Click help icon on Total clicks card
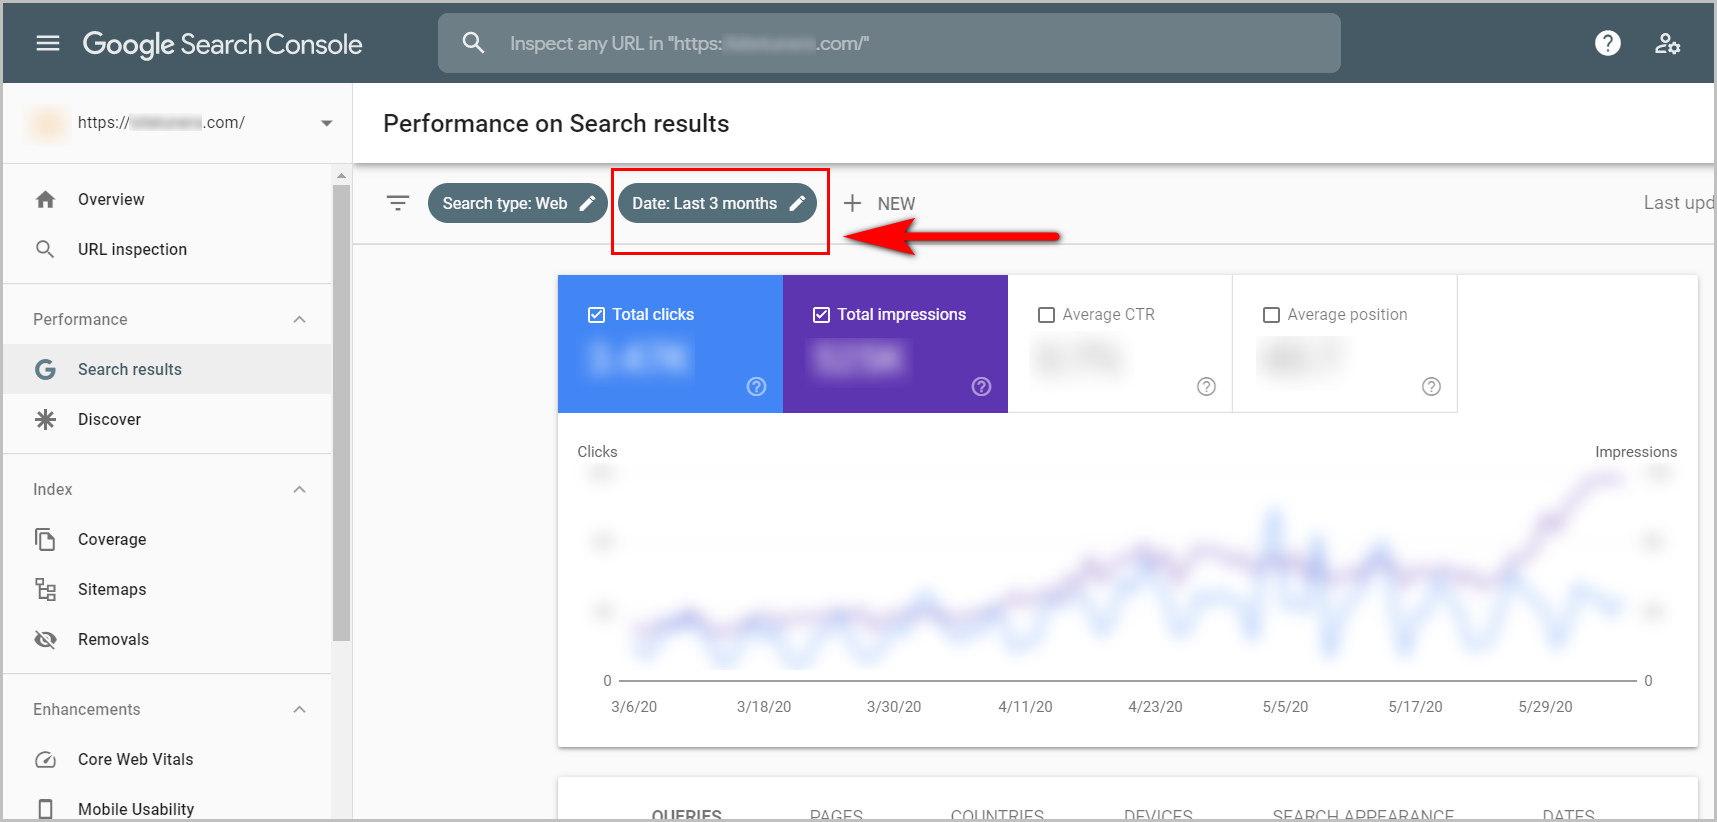The height and width of the screenshot is (822, 1717). tap(757, 386)
